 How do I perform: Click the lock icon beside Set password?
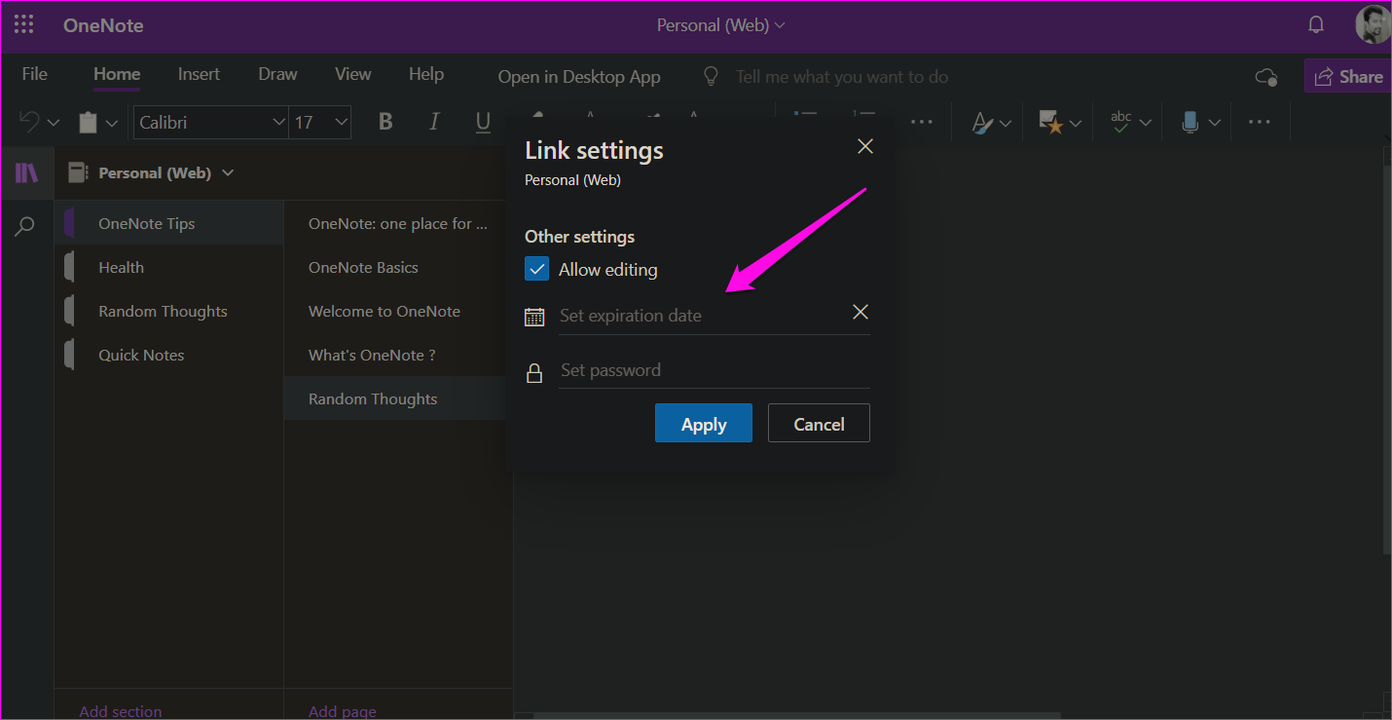(534, 371)
